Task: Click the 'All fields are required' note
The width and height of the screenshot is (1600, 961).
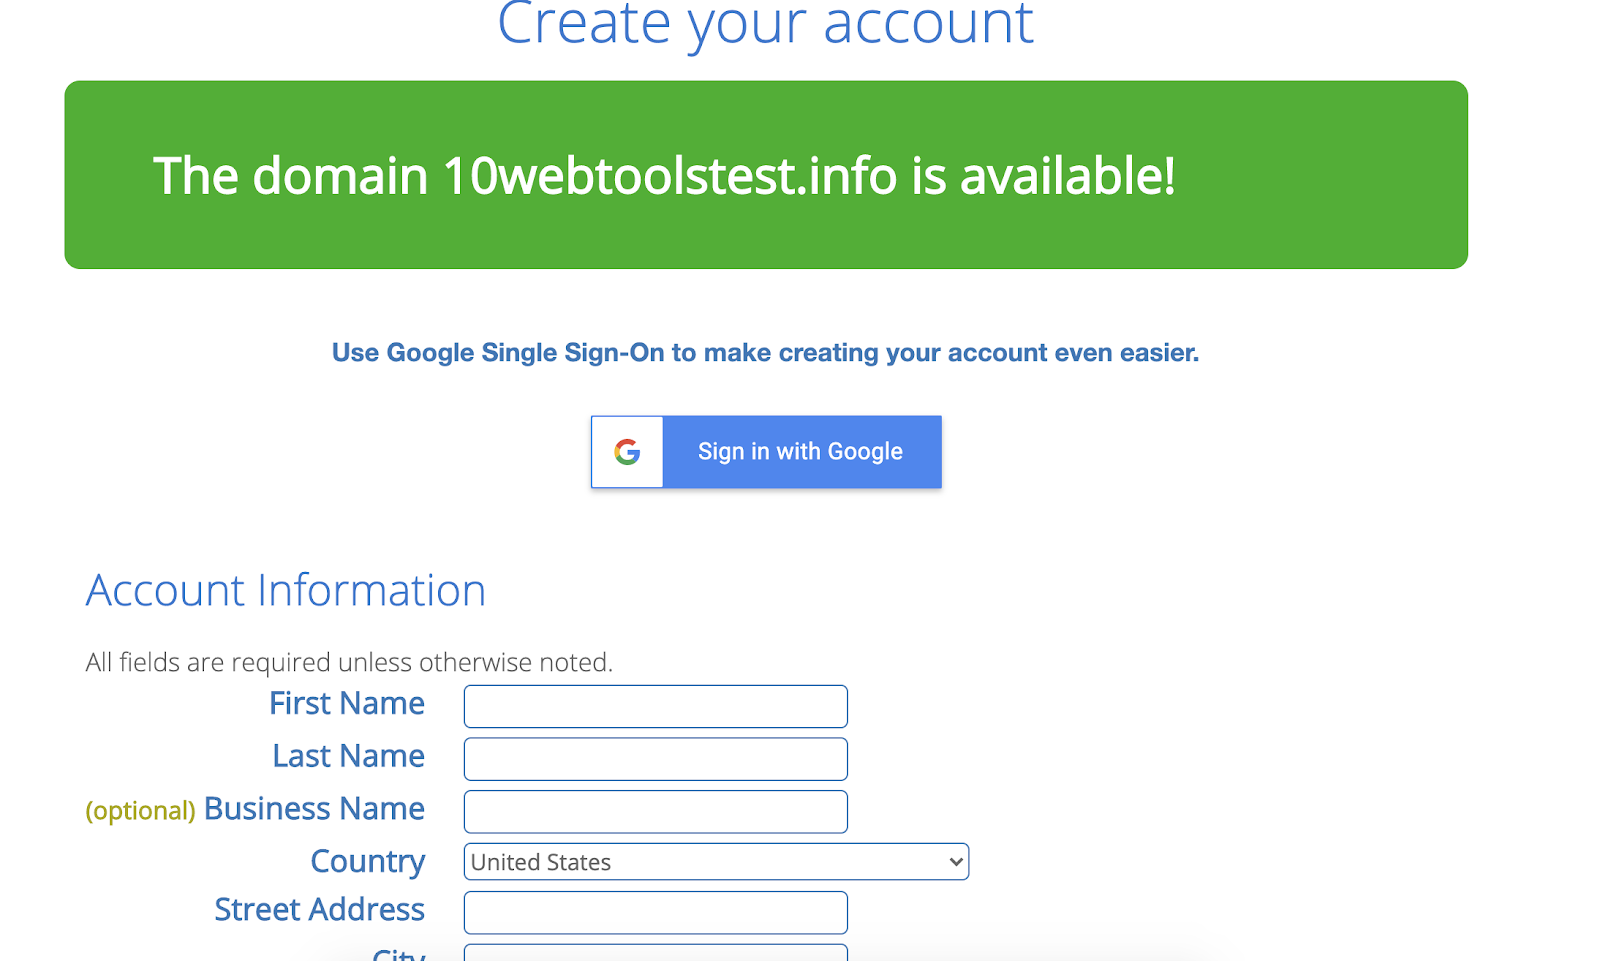Action: (349, 662)
